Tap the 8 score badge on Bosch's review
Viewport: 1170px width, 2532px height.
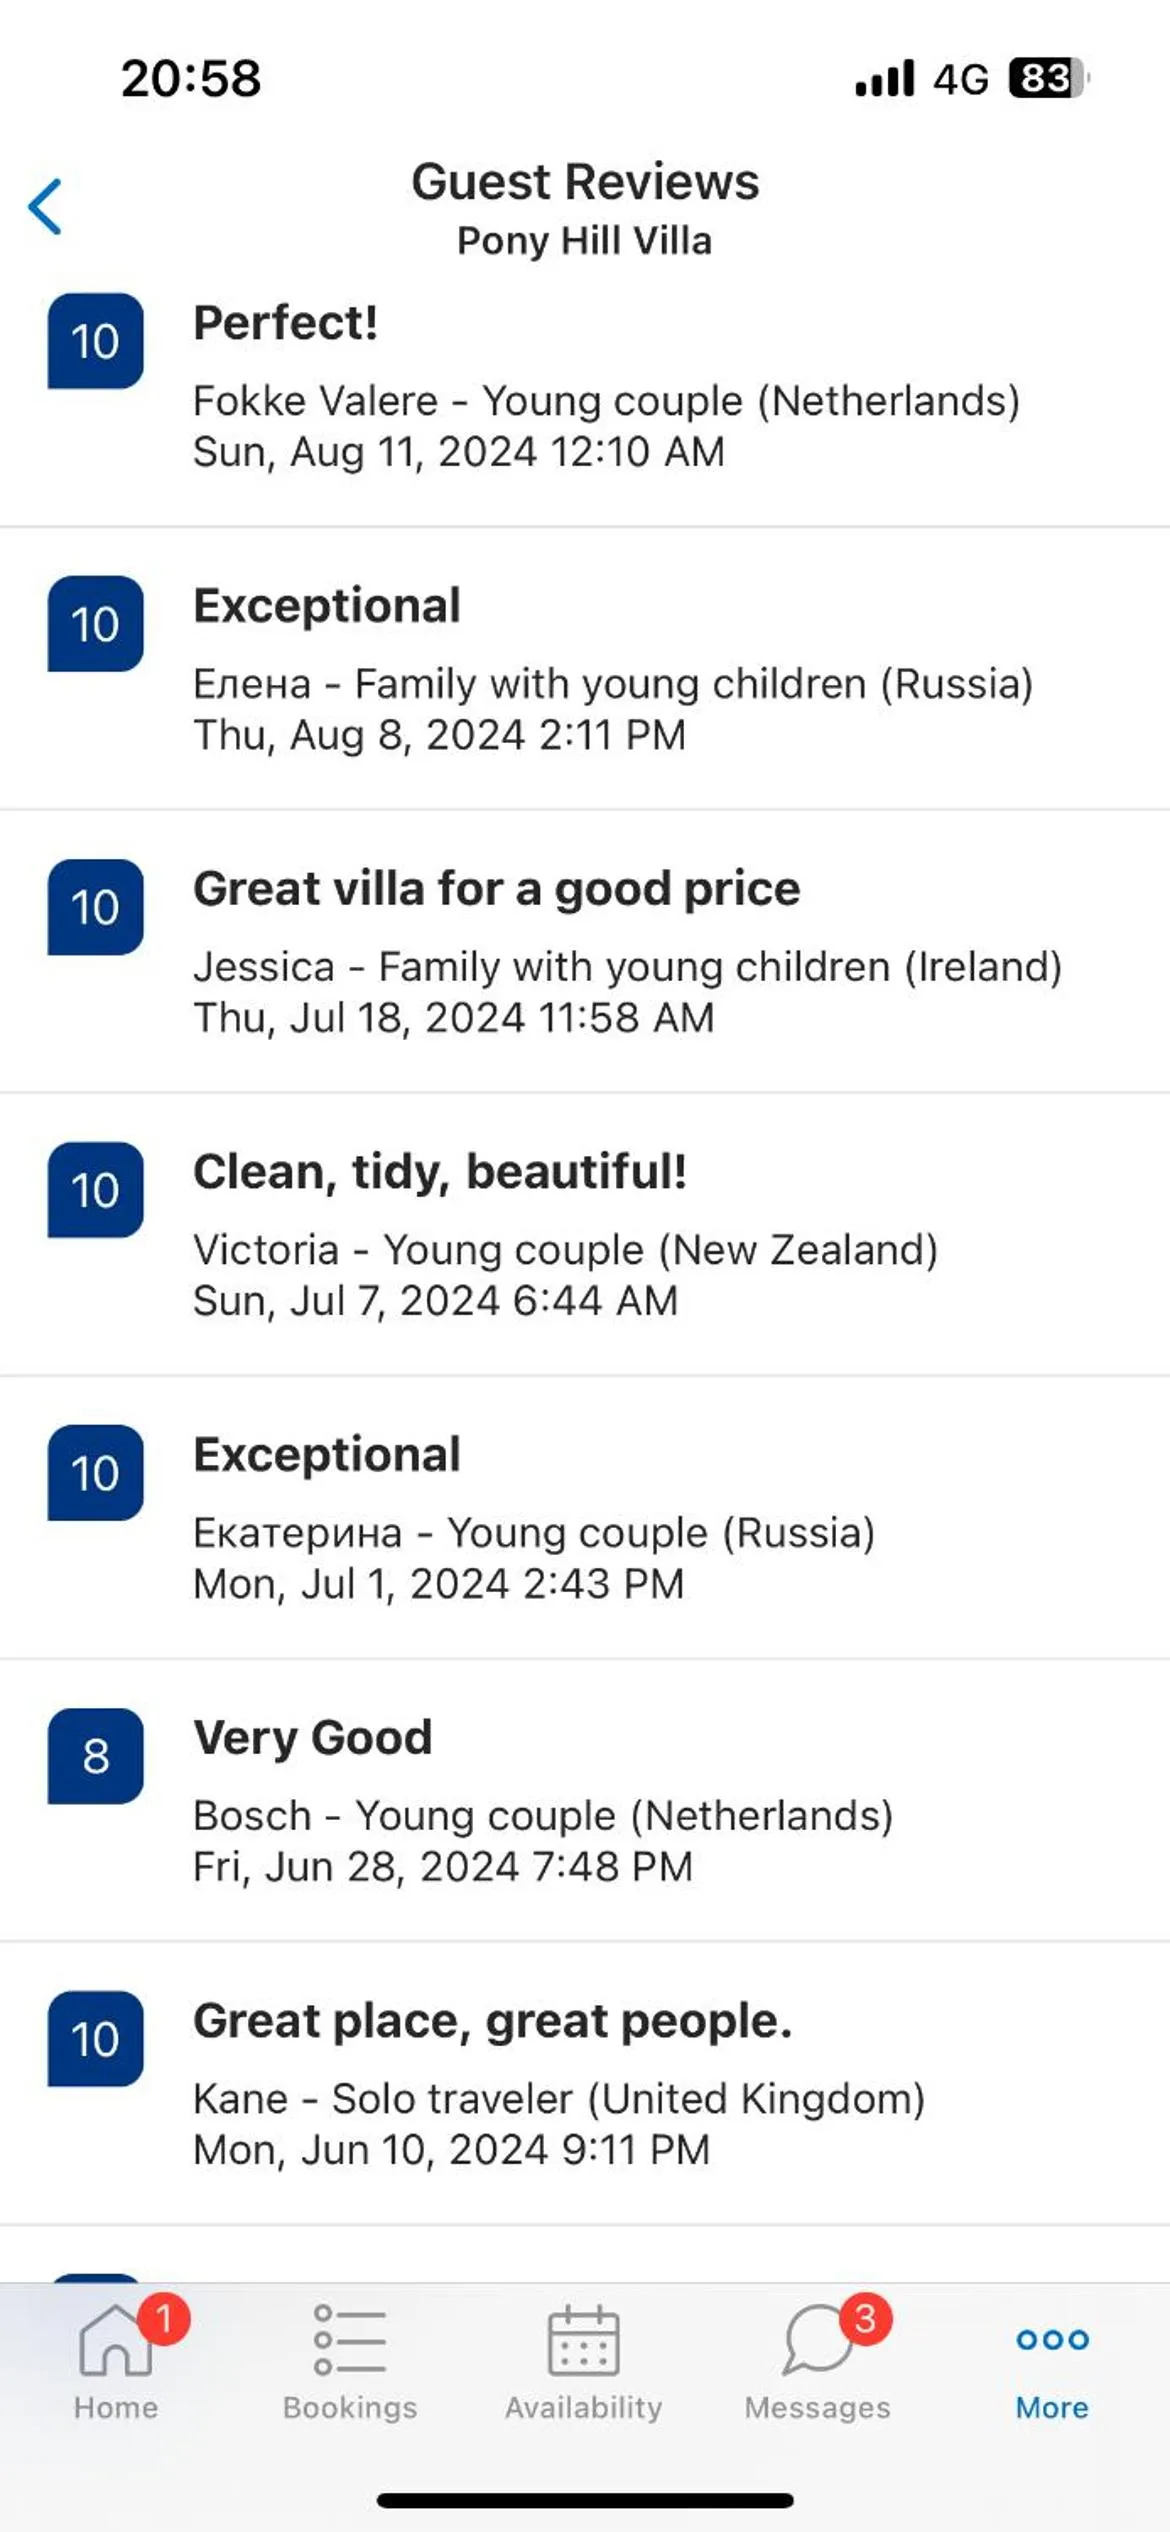(95, 1756)
